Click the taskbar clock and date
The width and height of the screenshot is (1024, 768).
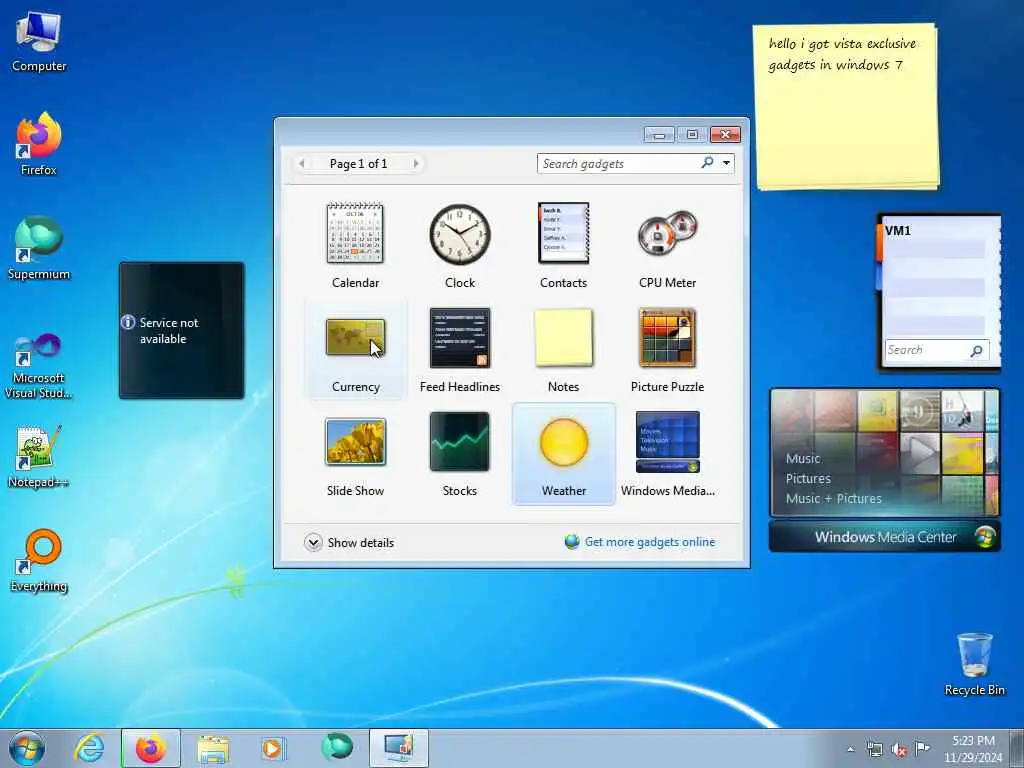pos(972,749)
